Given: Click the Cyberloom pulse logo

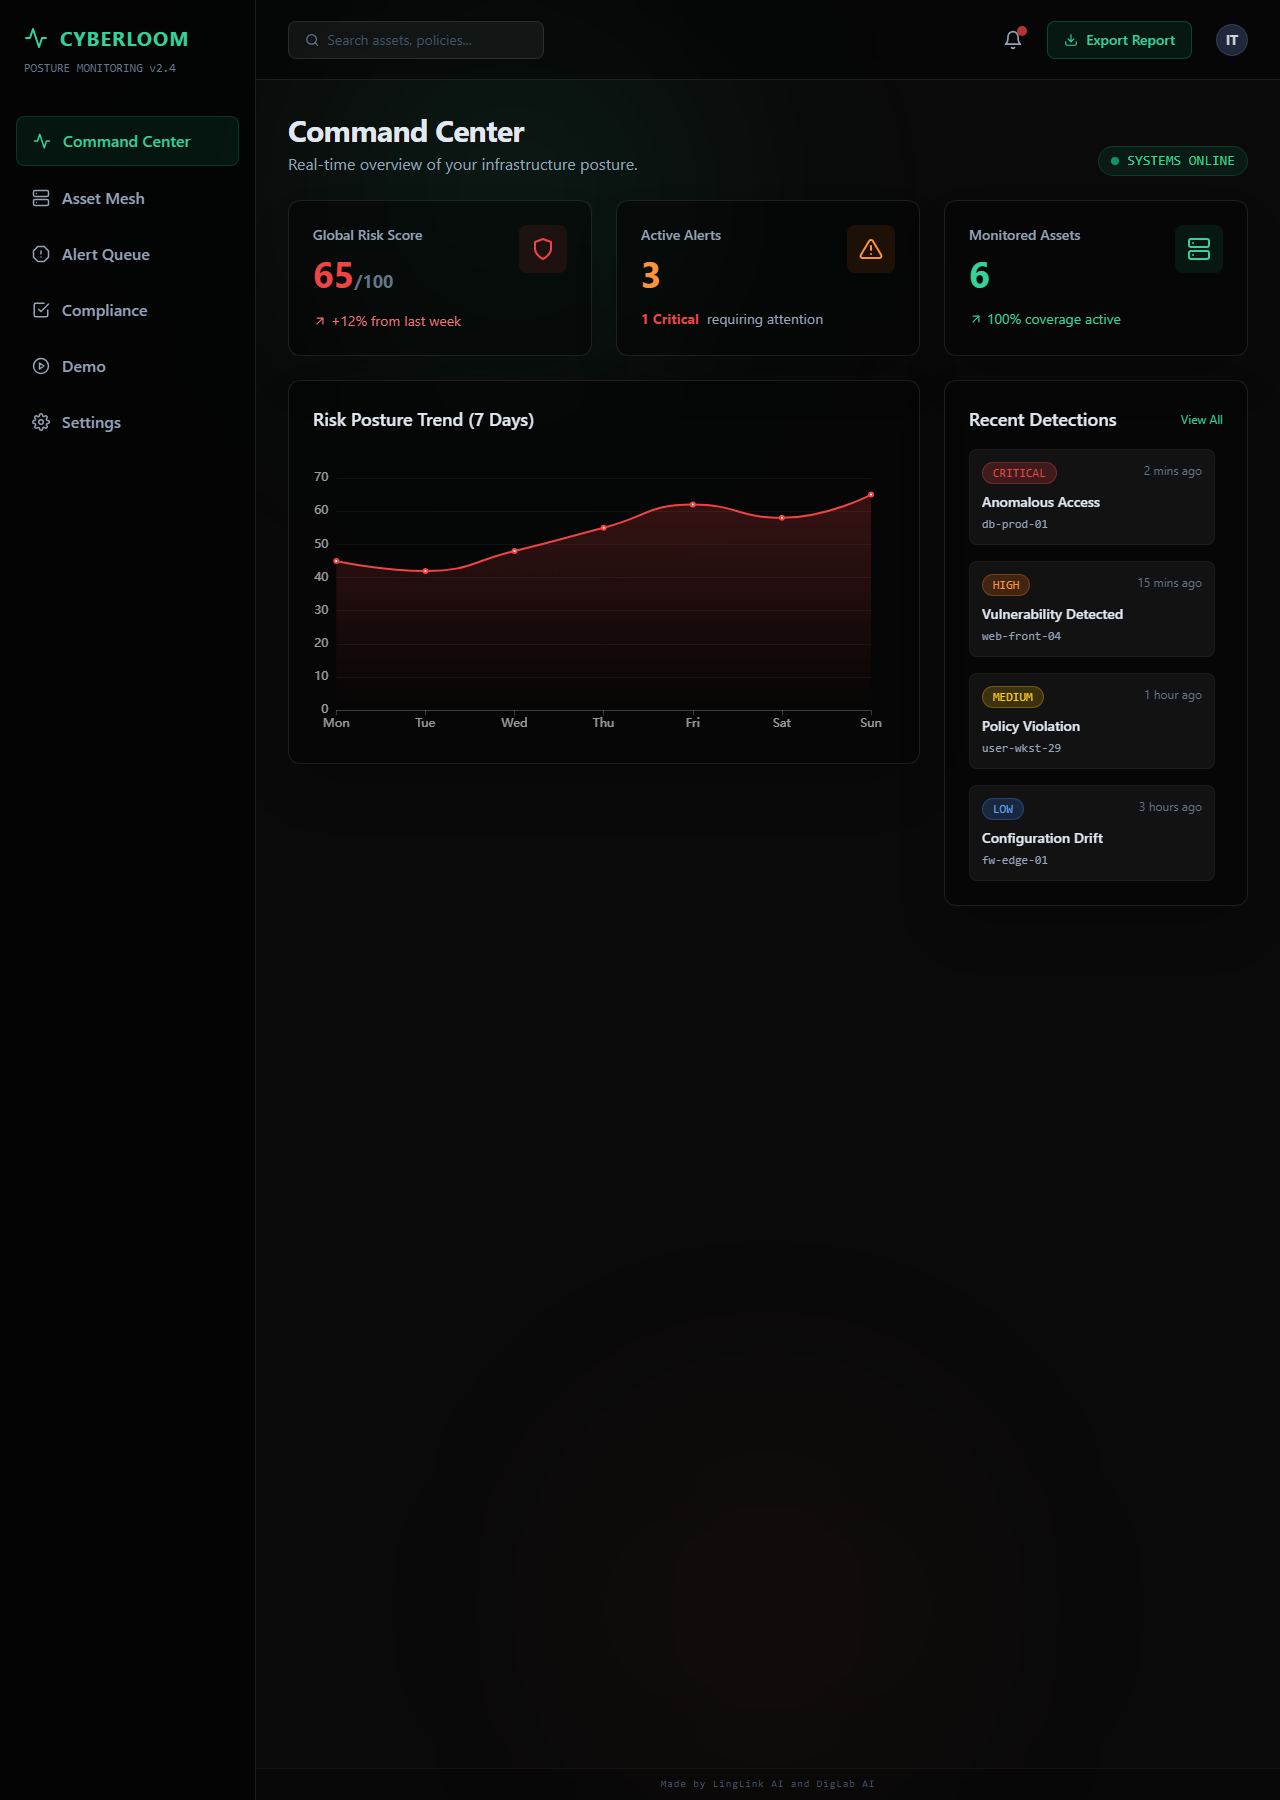Looking at the screenshot, I should click(36, 39).
